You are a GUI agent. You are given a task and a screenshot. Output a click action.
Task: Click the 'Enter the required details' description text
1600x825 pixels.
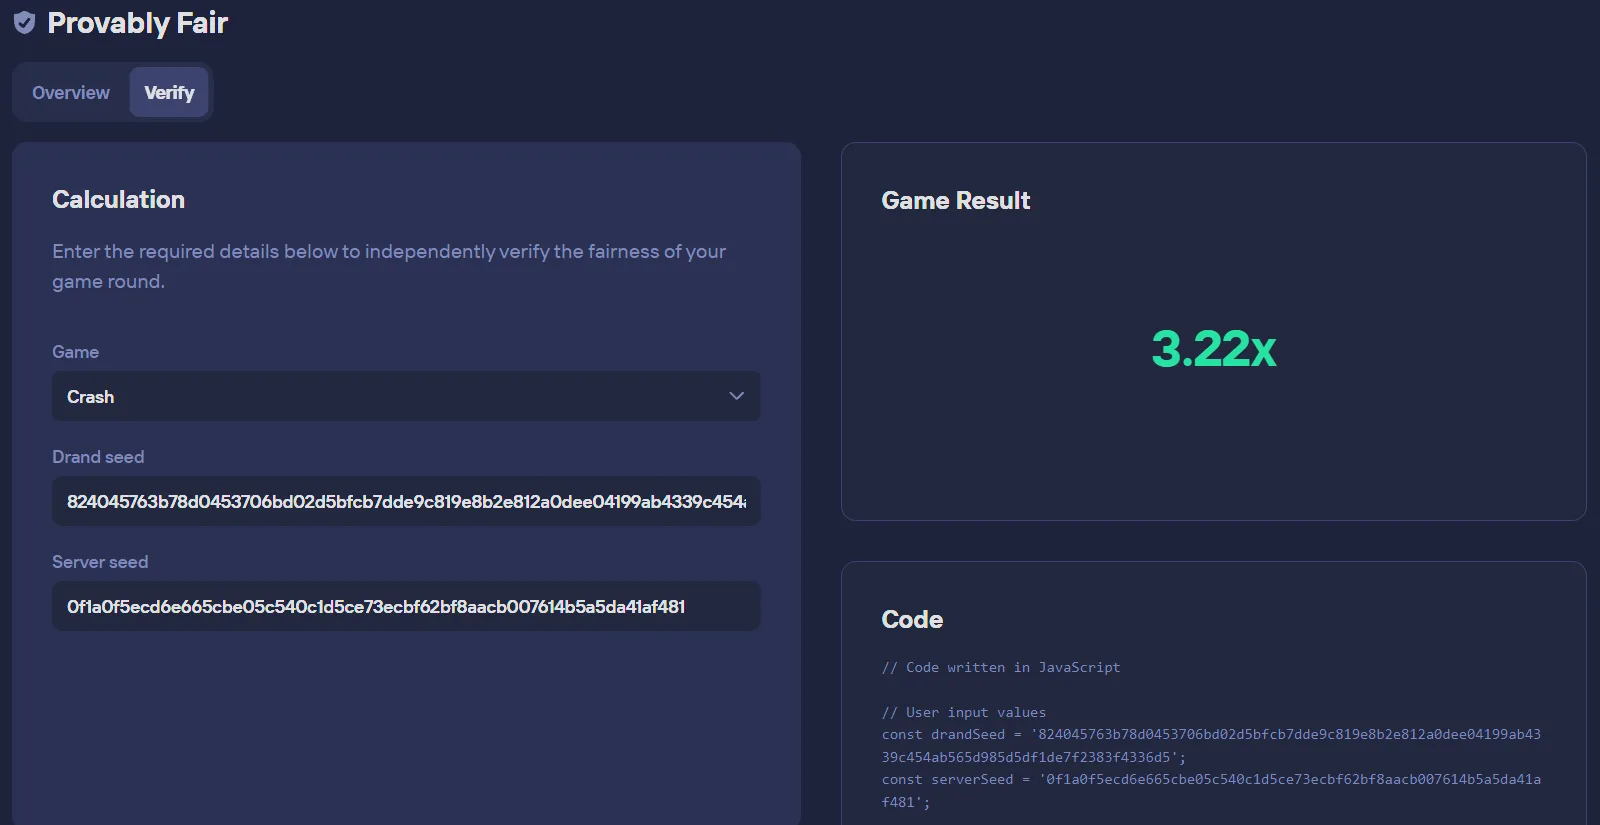389,266
